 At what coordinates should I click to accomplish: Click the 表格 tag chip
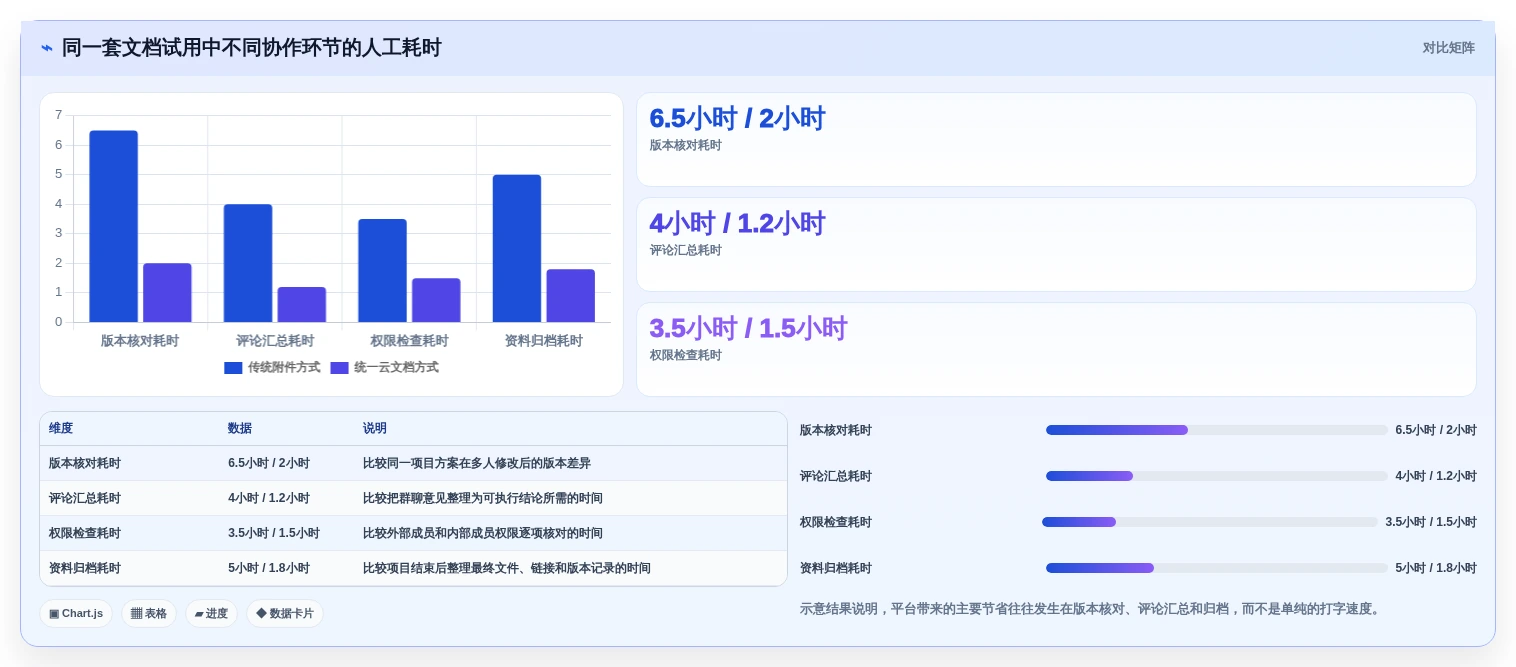(x=149, y=614)
